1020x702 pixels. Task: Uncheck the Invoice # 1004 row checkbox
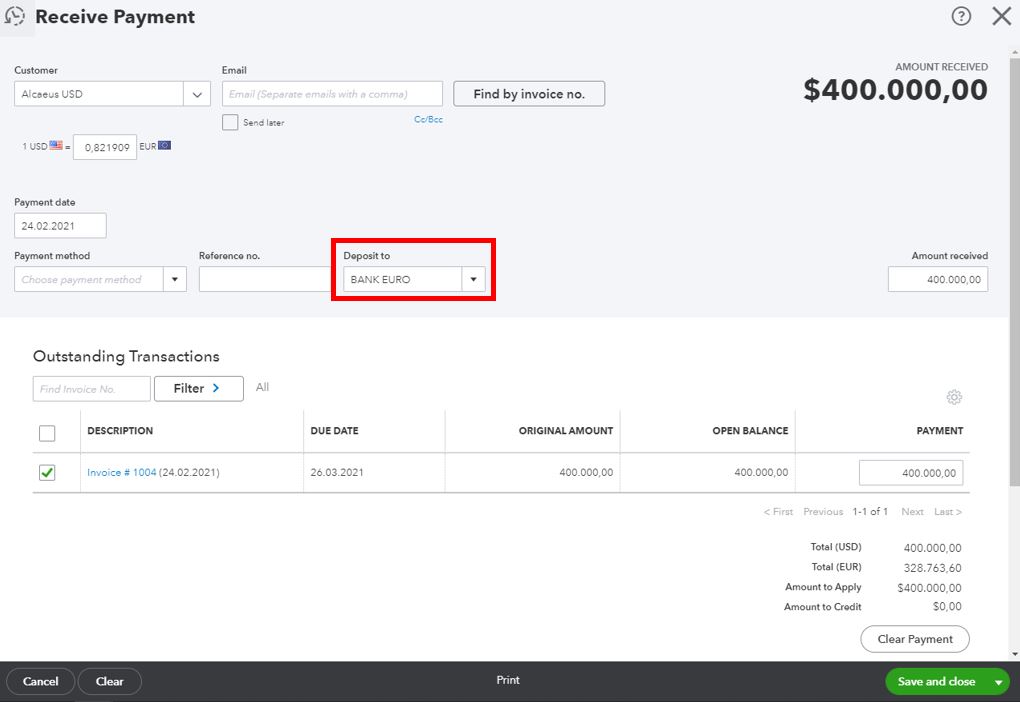pyautogui.click(x=47, y=472)
